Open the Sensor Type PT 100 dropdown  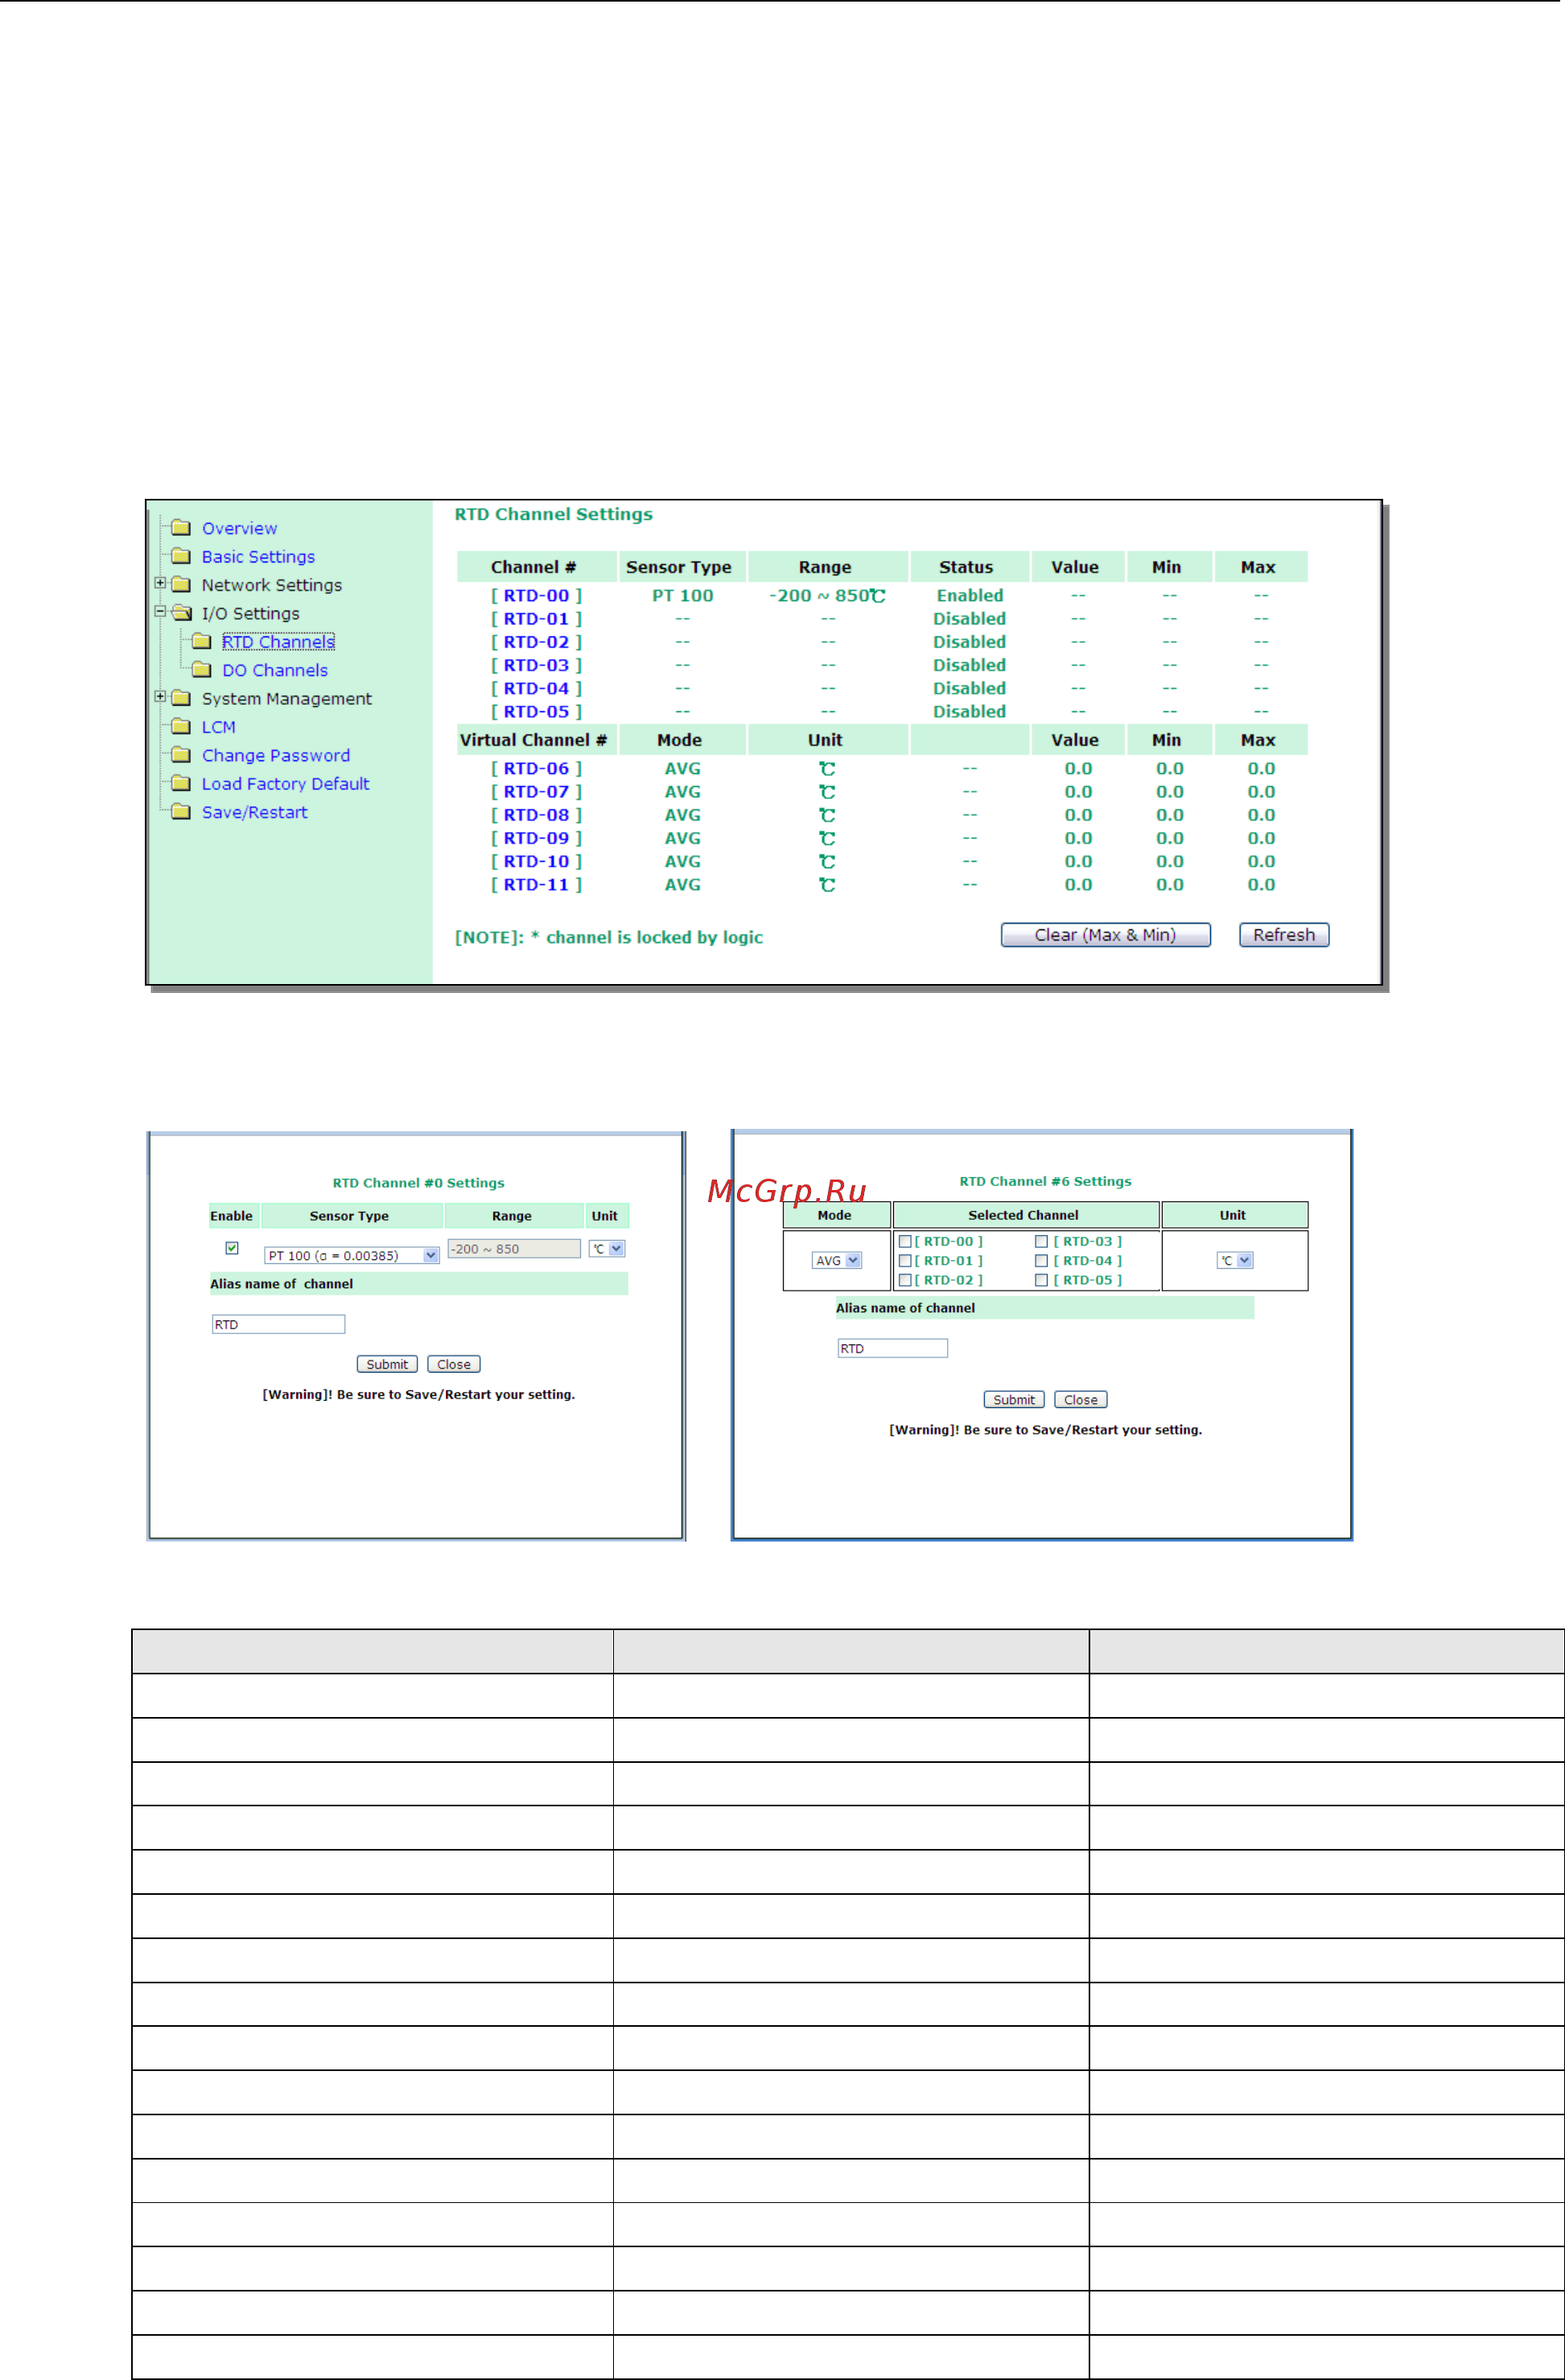pyautogui.click(x=352, y=1255)
